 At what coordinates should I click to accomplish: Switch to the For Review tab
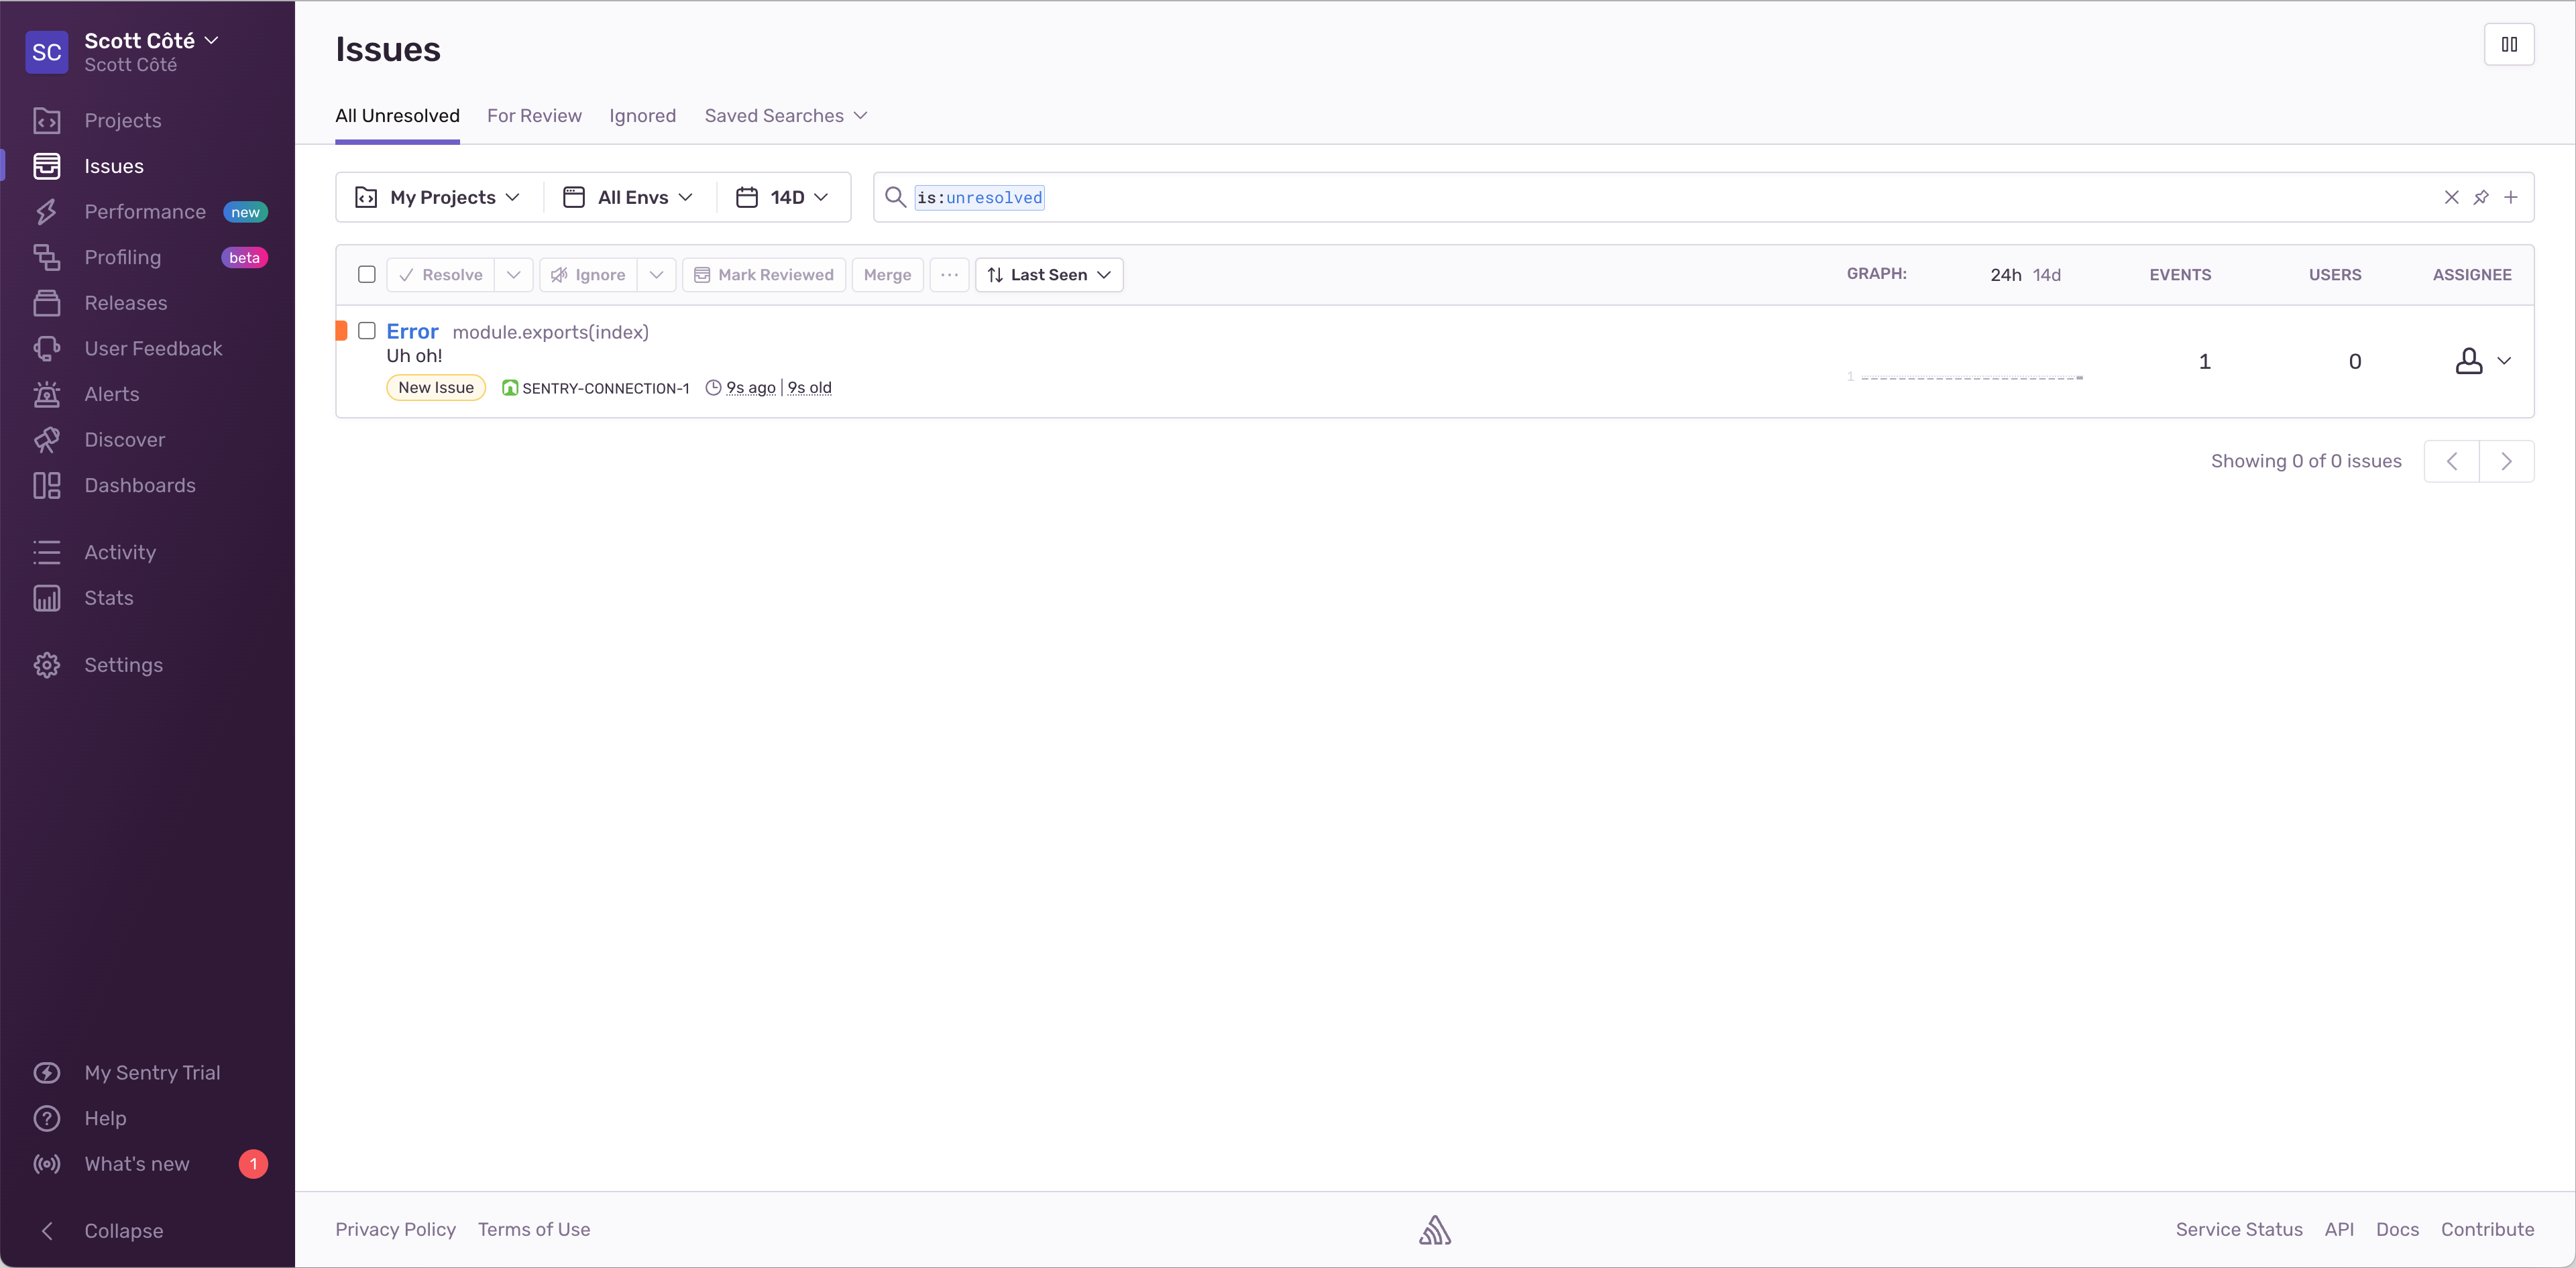(534, 116)
